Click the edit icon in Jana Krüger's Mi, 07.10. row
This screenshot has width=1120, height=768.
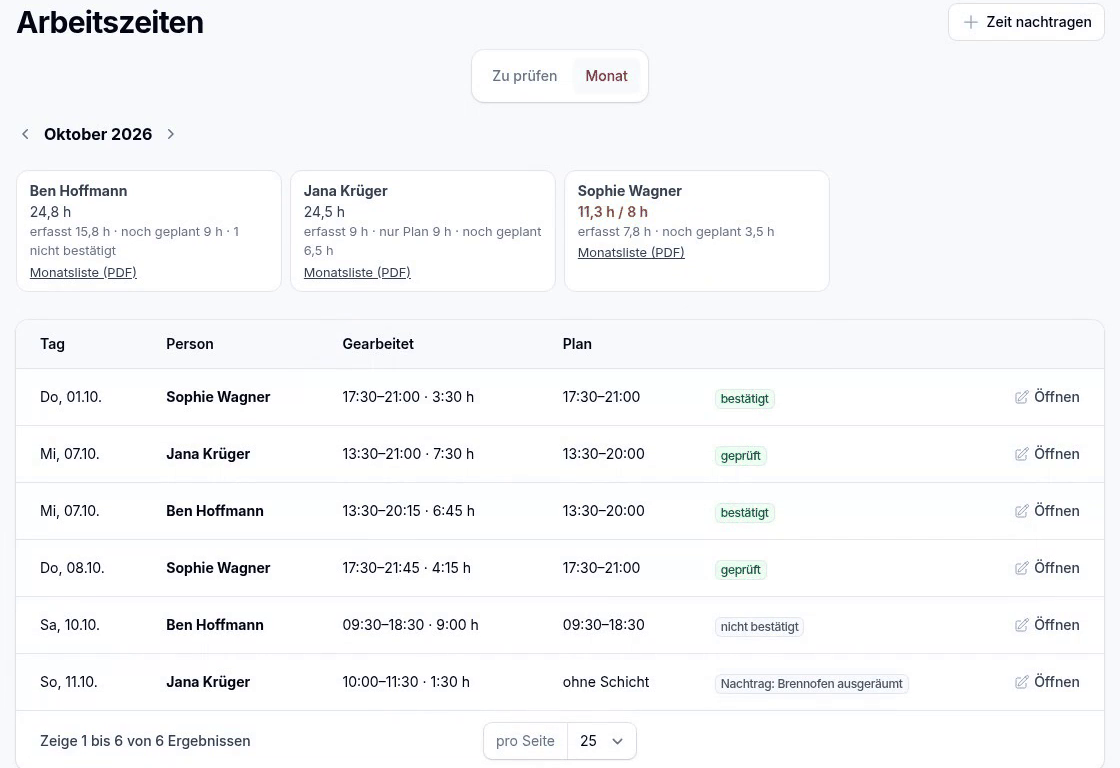pyautogui.click(x=1021, y=454)
